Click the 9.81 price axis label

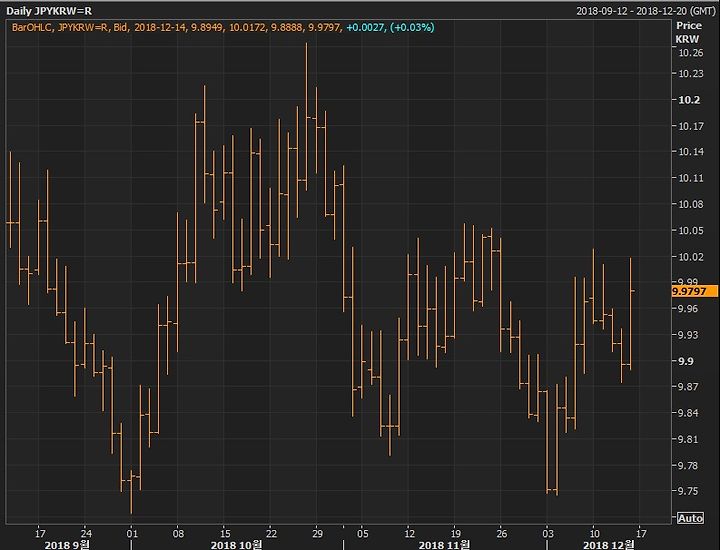click(x=688, y=439)
